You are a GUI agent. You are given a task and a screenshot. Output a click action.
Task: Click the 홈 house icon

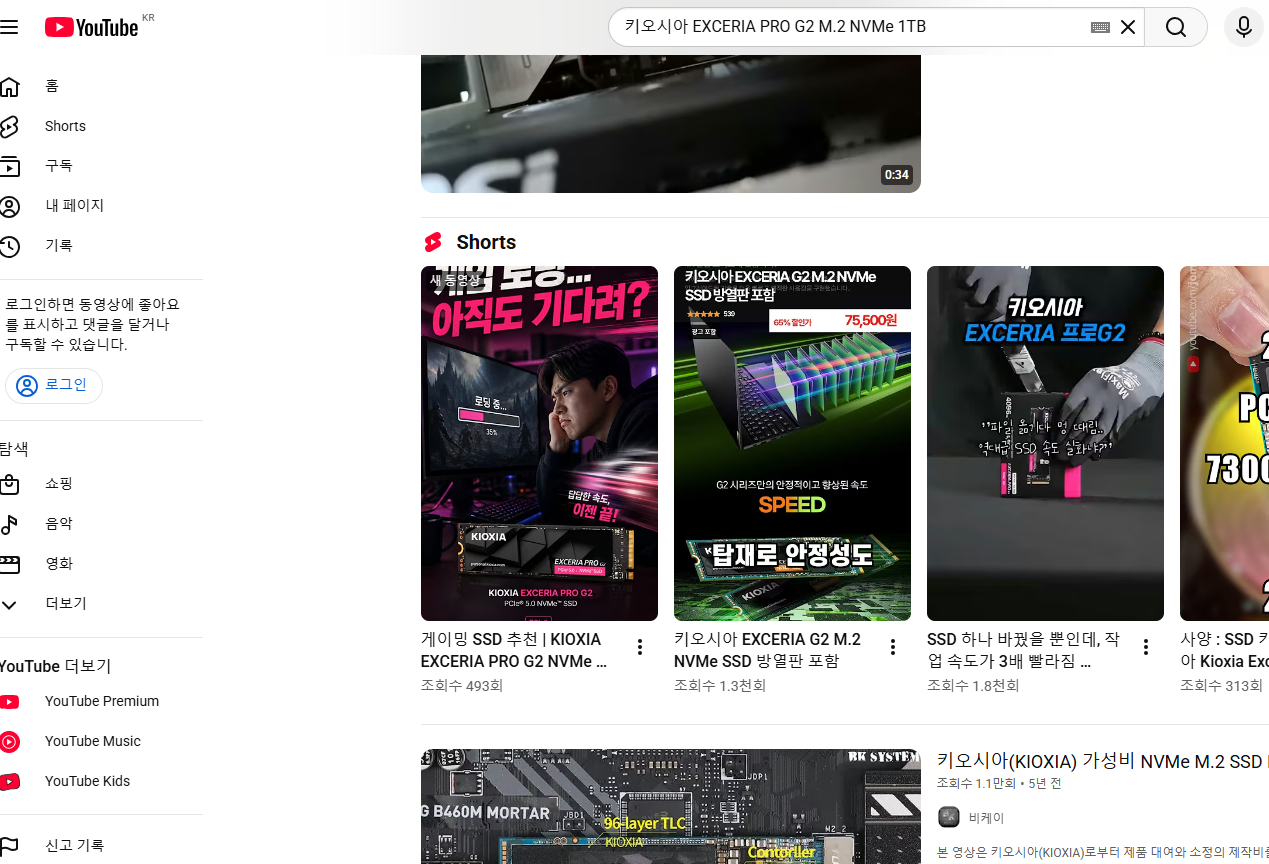pyautogui.click(x=9, y=86)
